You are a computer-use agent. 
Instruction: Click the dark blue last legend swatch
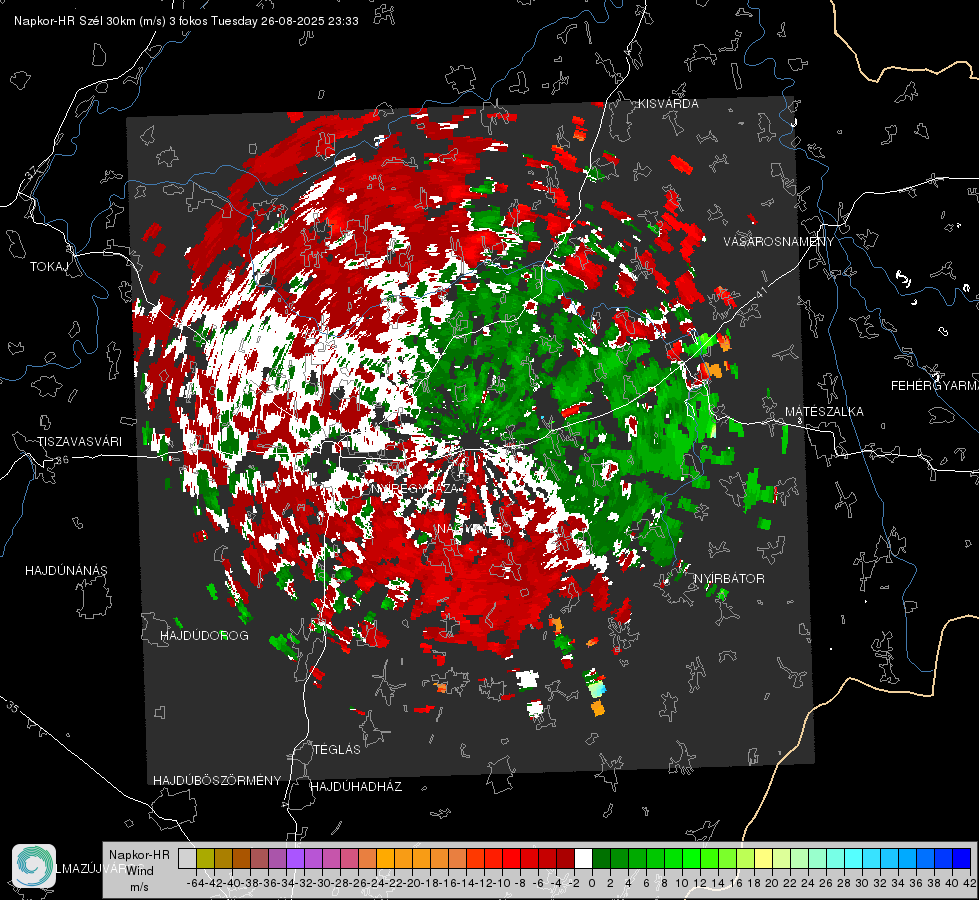[x=962, y=859]
